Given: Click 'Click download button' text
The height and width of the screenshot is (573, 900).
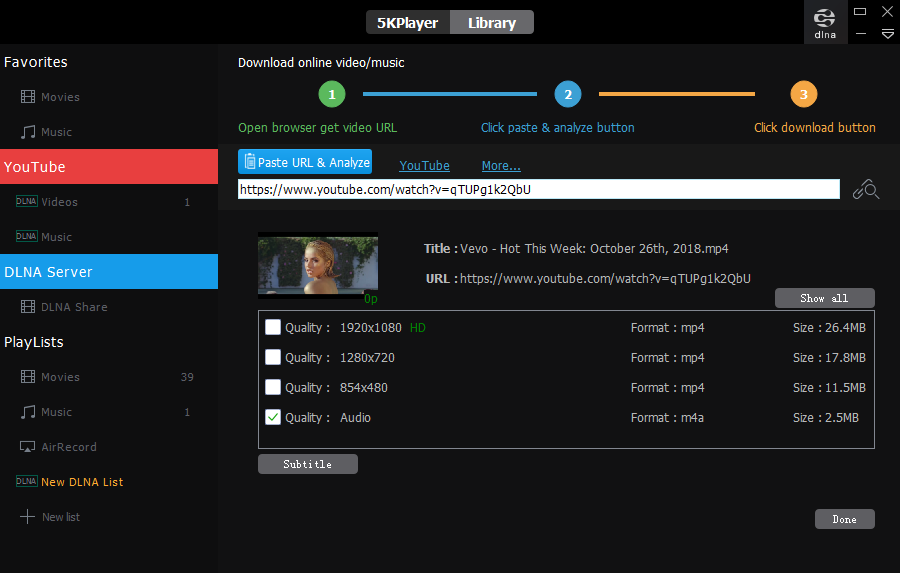Looking at the screenshot, I should click(814, 127).
